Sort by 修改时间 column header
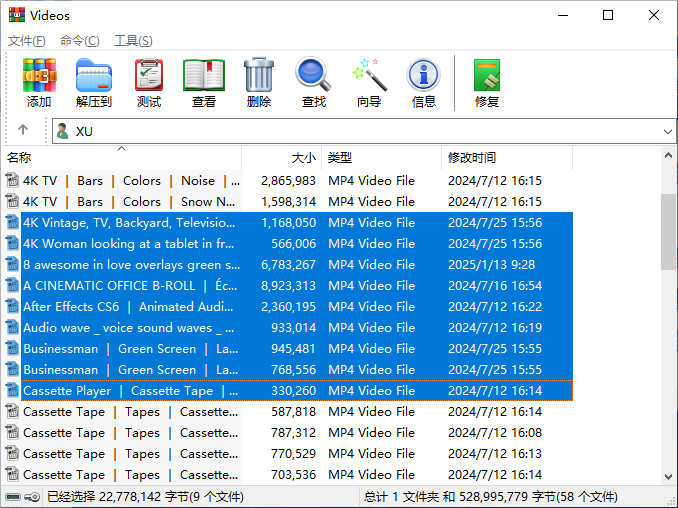 [472, 158]
